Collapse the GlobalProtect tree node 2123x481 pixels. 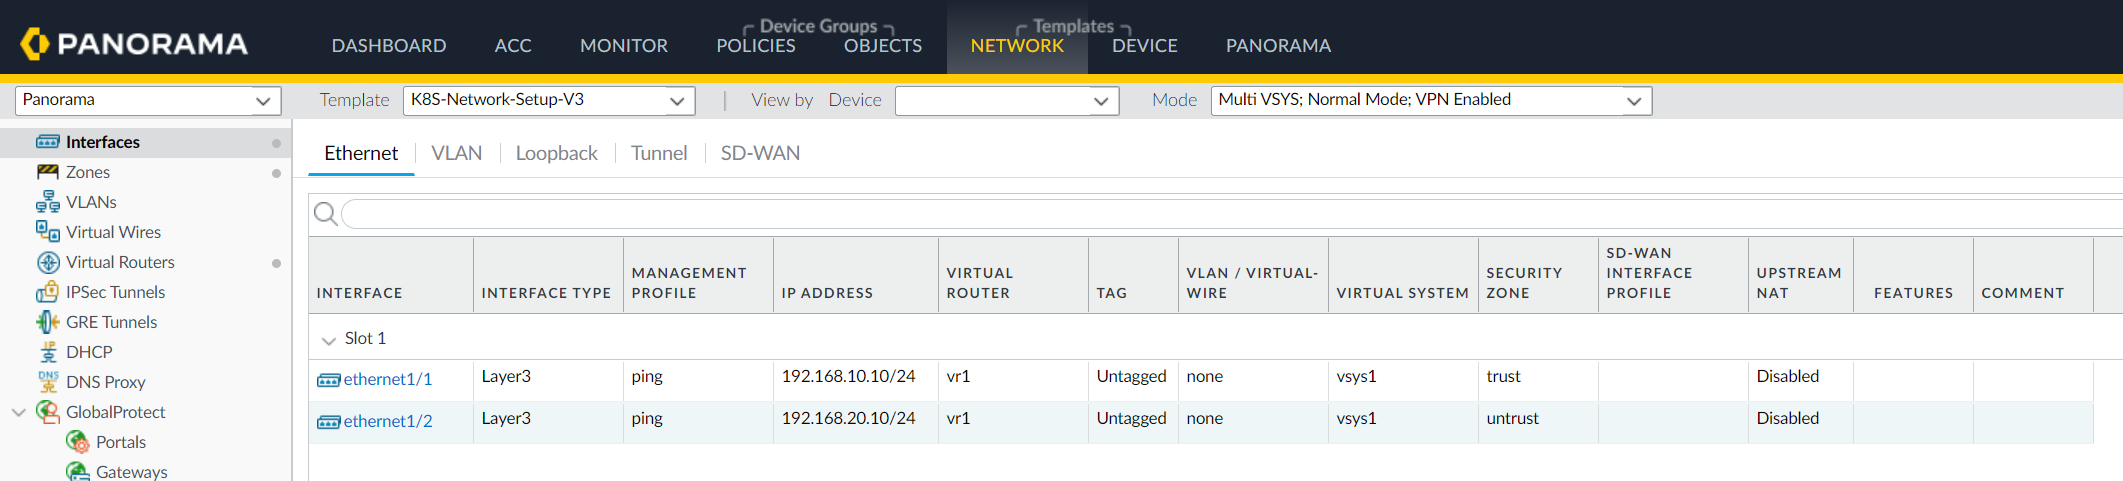point(18,412)
